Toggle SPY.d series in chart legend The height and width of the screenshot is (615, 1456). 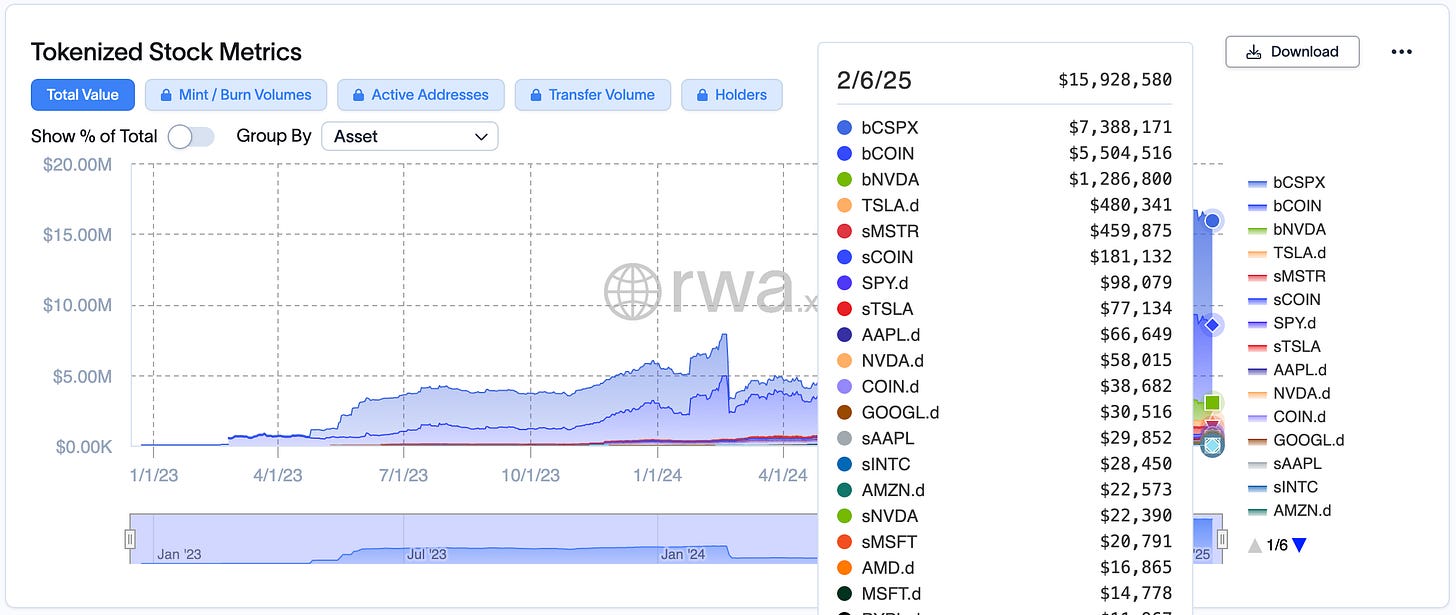click(1283, 323)
